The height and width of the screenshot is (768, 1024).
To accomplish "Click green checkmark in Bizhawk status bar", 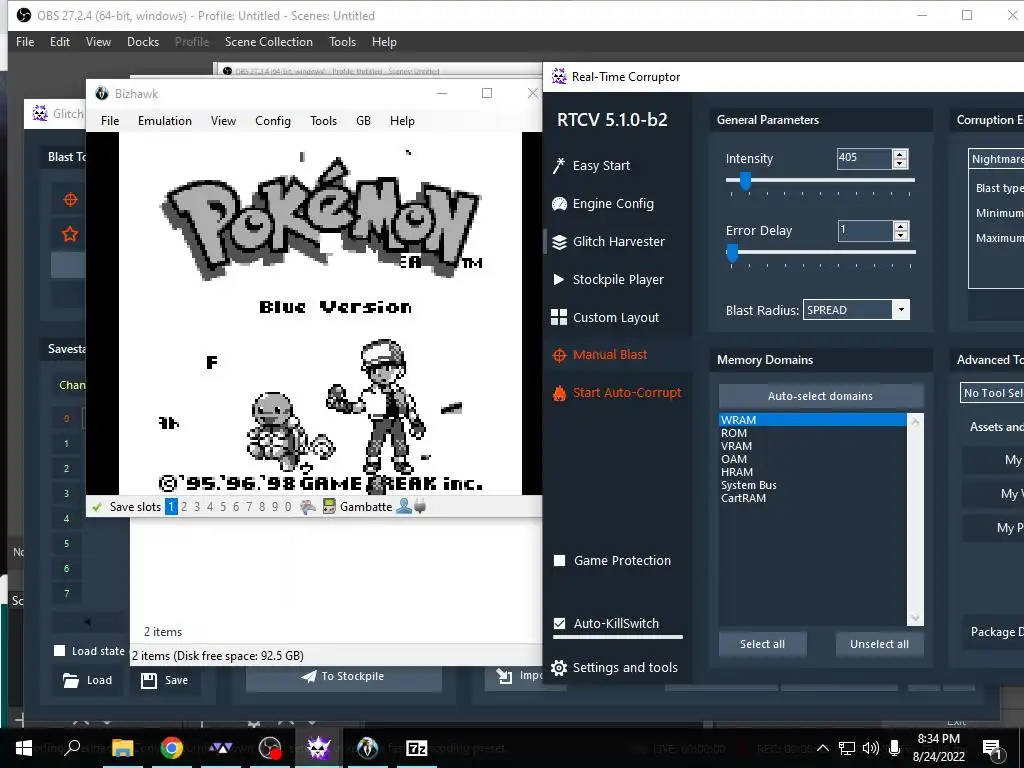I will coord(97,507).
